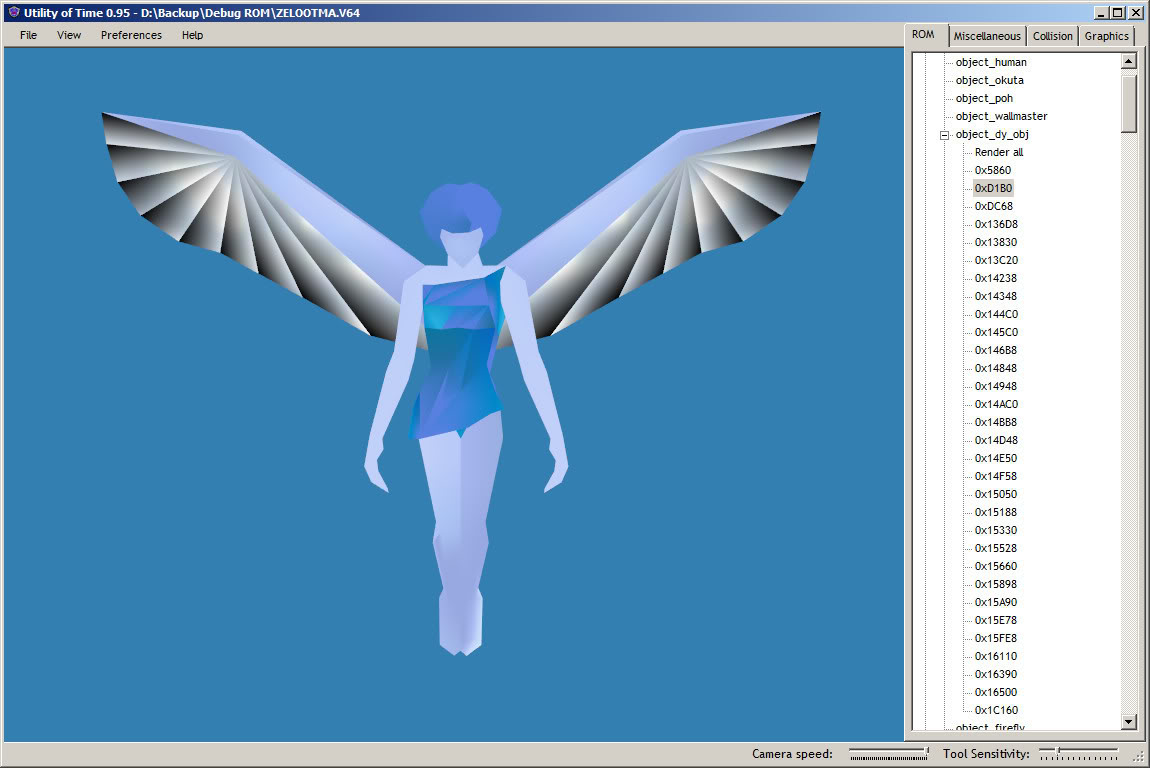Select the object_dy_obj entry
This screenshot has height=768, width=1150.
pyautogui.click(x=992, y=134)
